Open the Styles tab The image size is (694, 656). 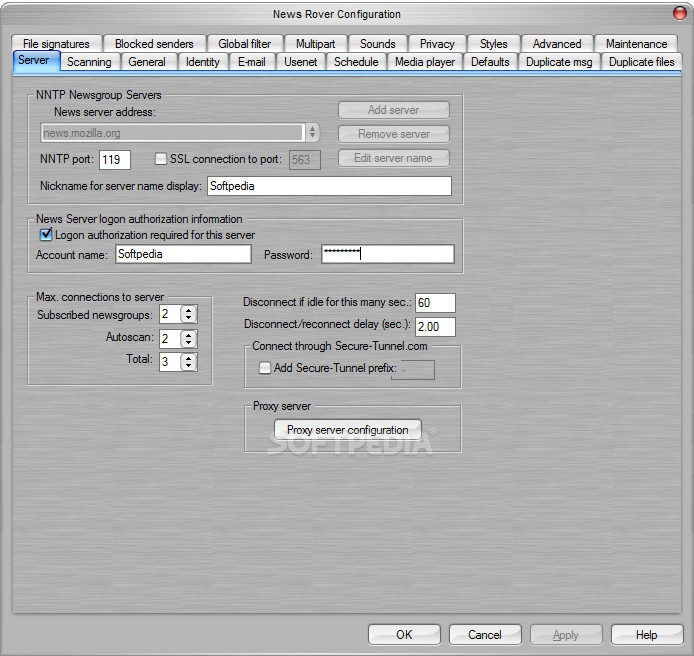(x=494, y=44)
